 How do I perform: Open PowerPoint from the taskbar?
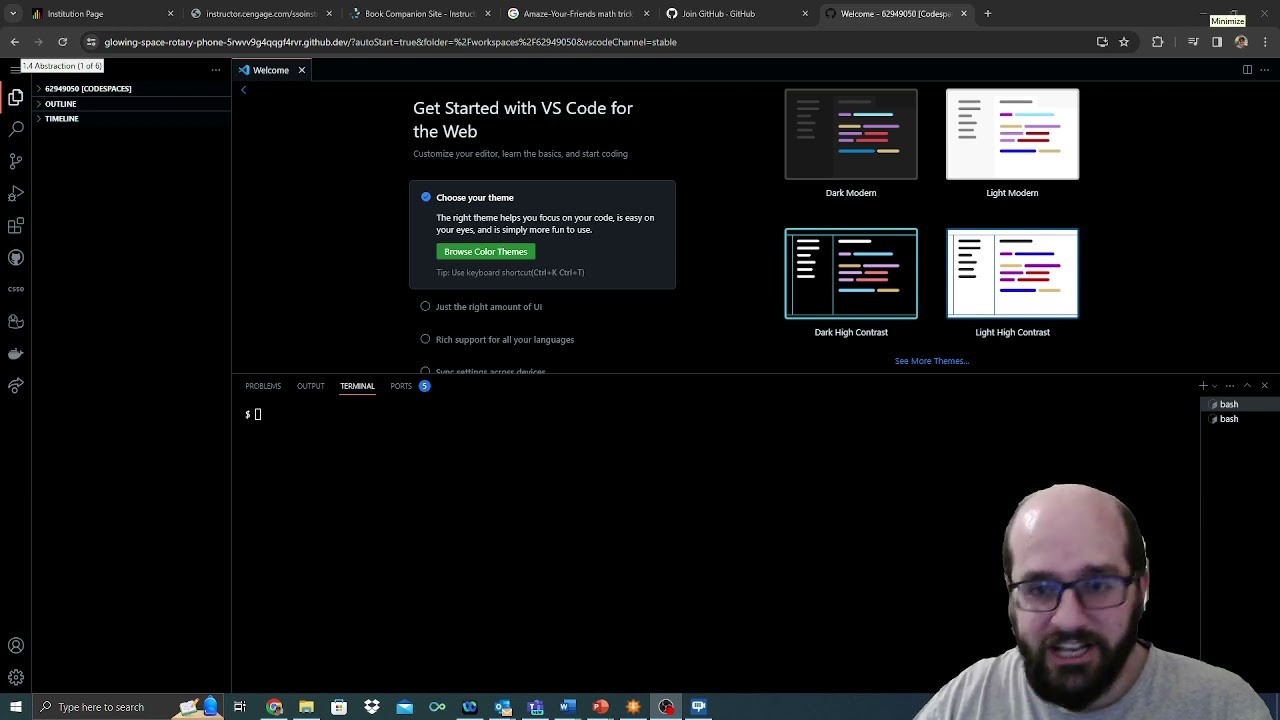[600, 707]
